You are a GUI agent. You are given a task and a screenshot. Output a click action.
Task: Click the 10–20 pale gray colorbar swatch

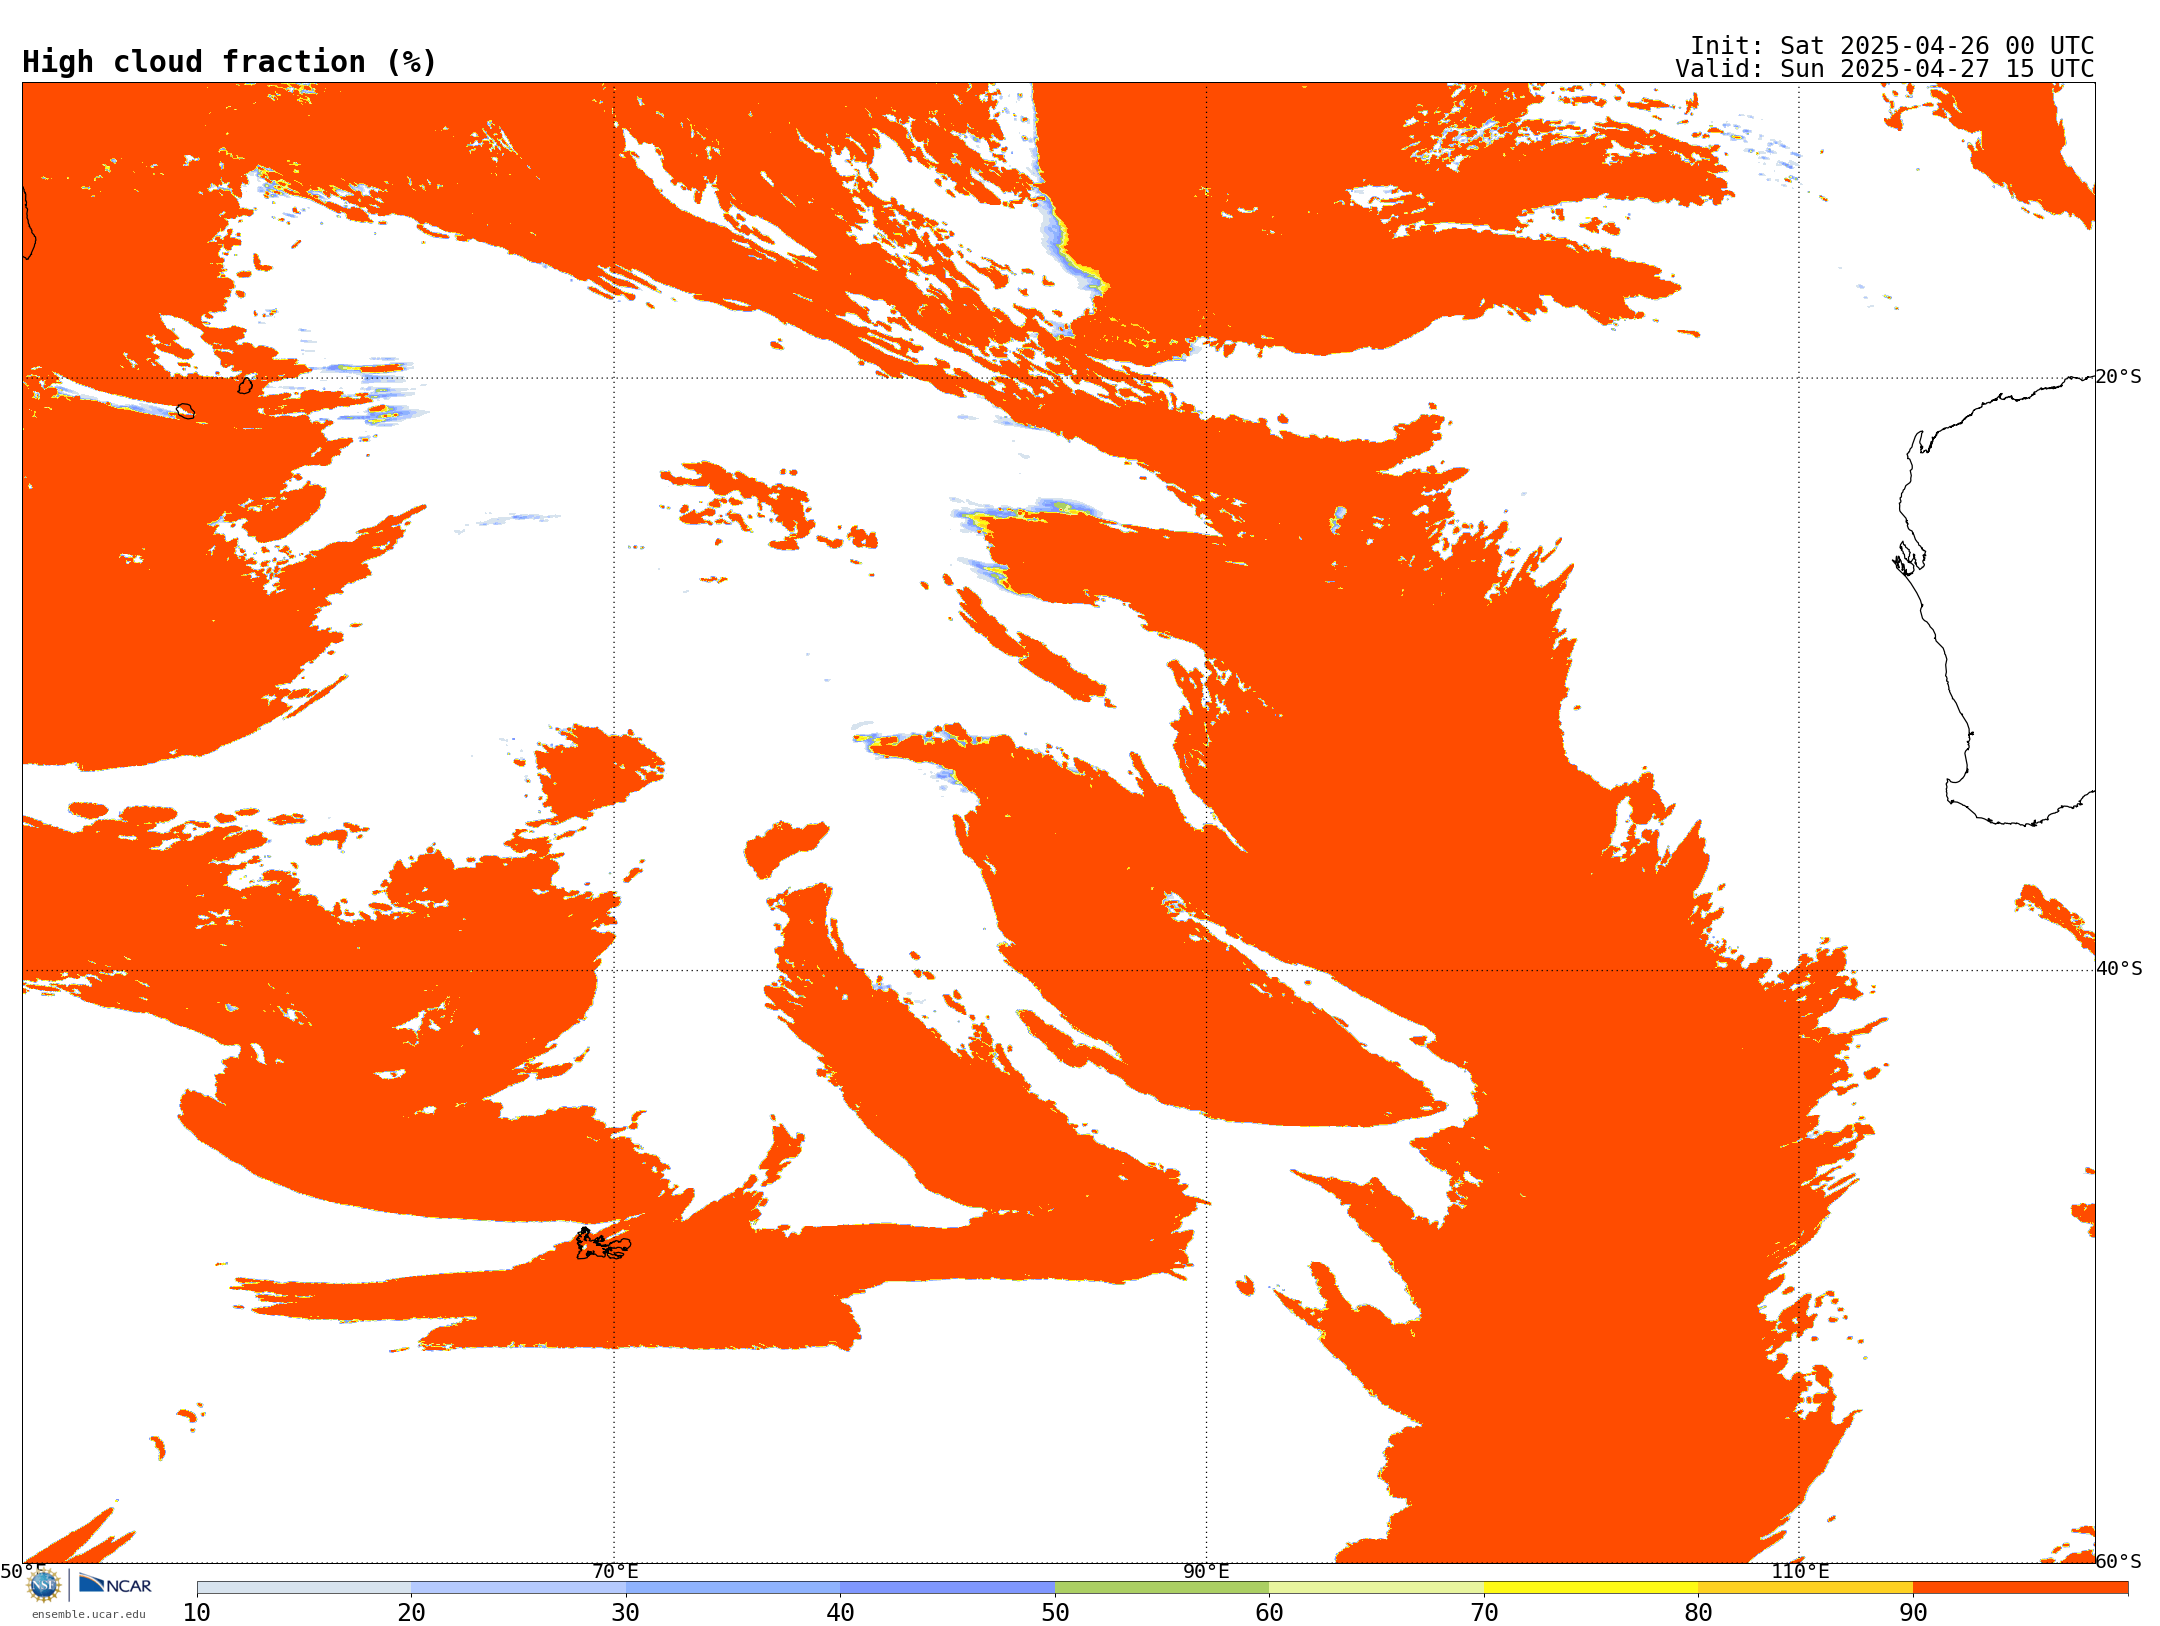[x=304, y=1588]
